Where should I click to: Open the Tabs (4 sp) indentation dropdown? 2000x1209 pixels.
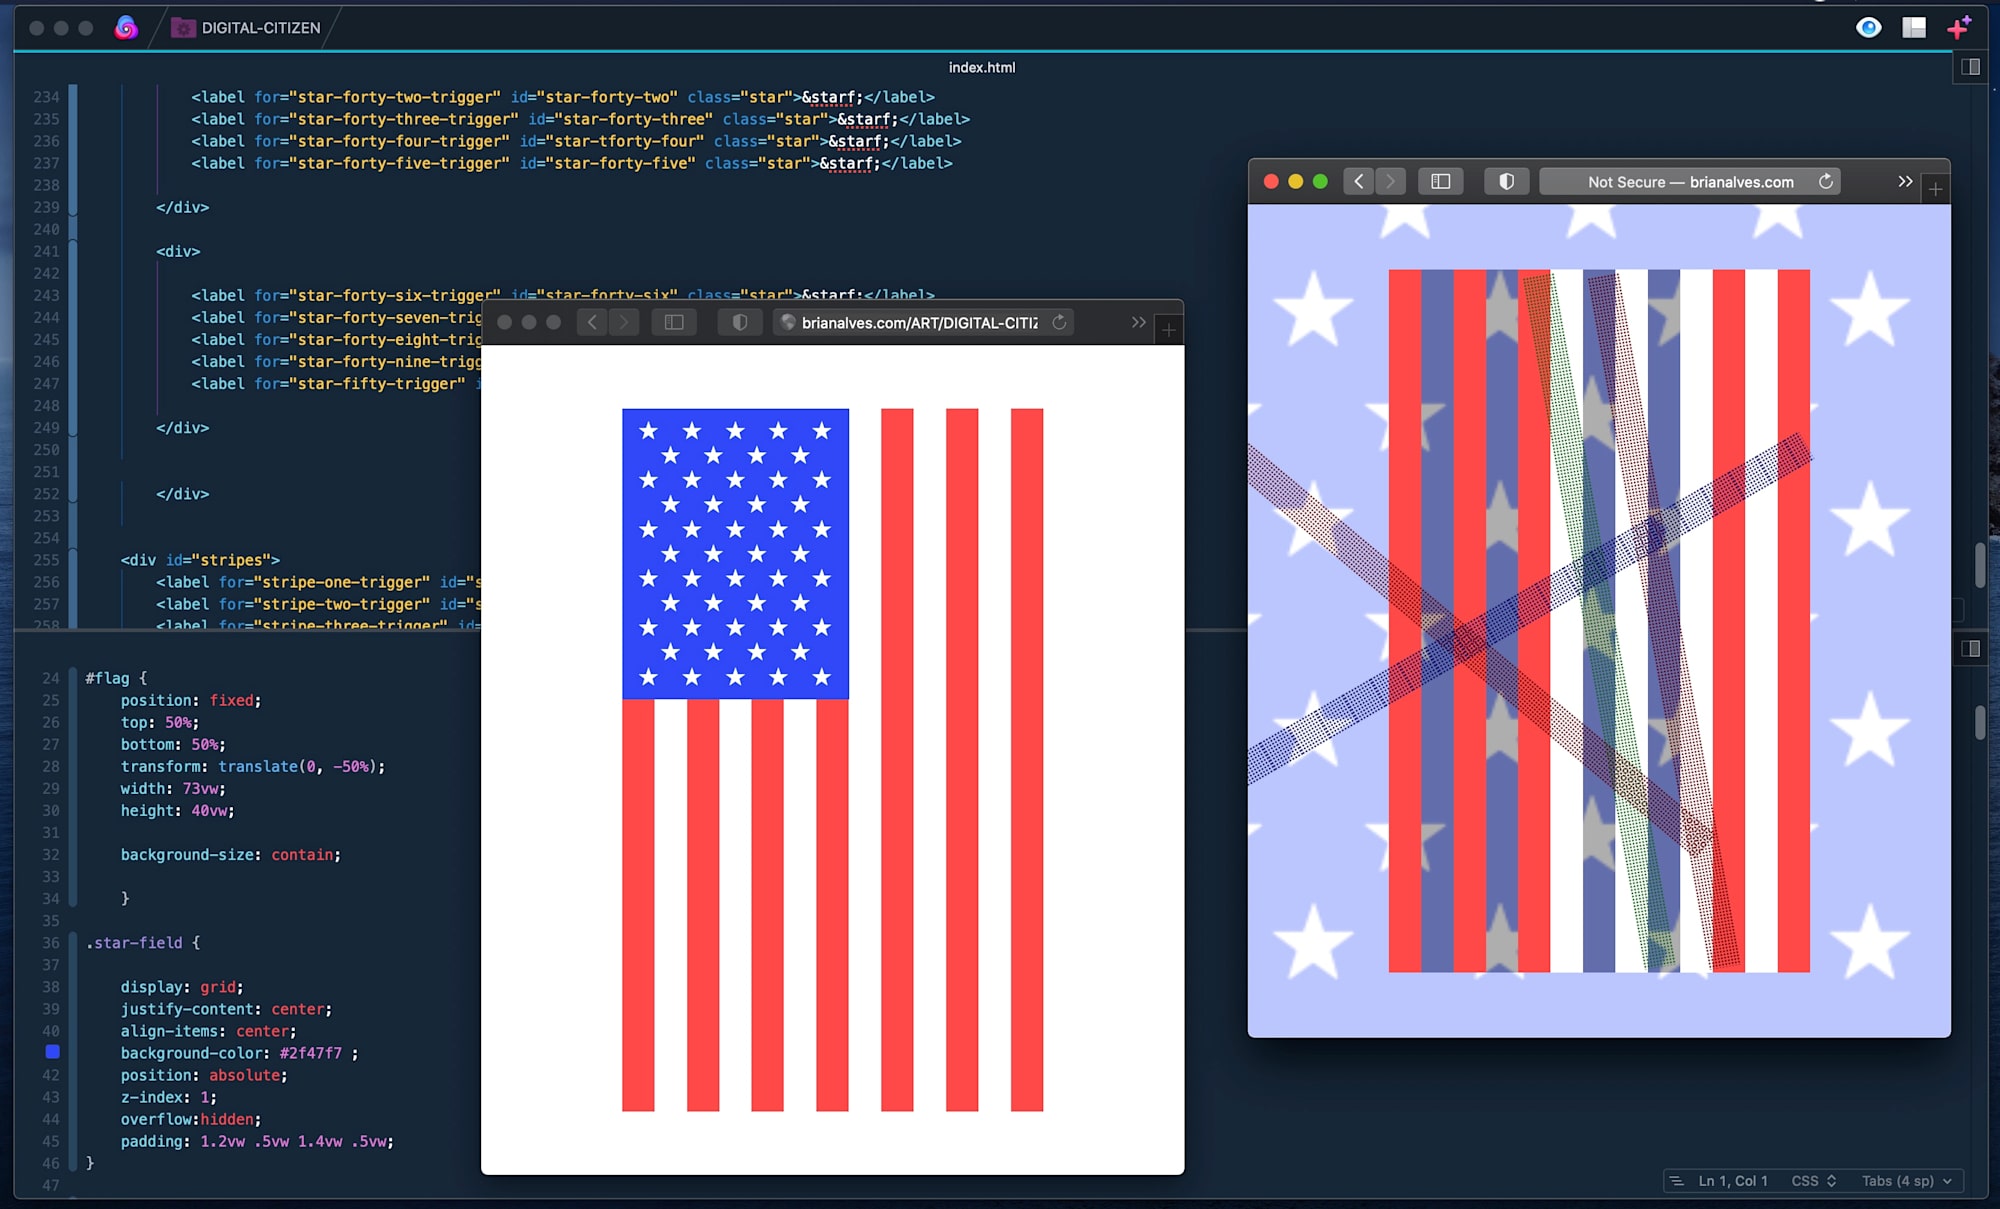[x=1906, y=1180]
